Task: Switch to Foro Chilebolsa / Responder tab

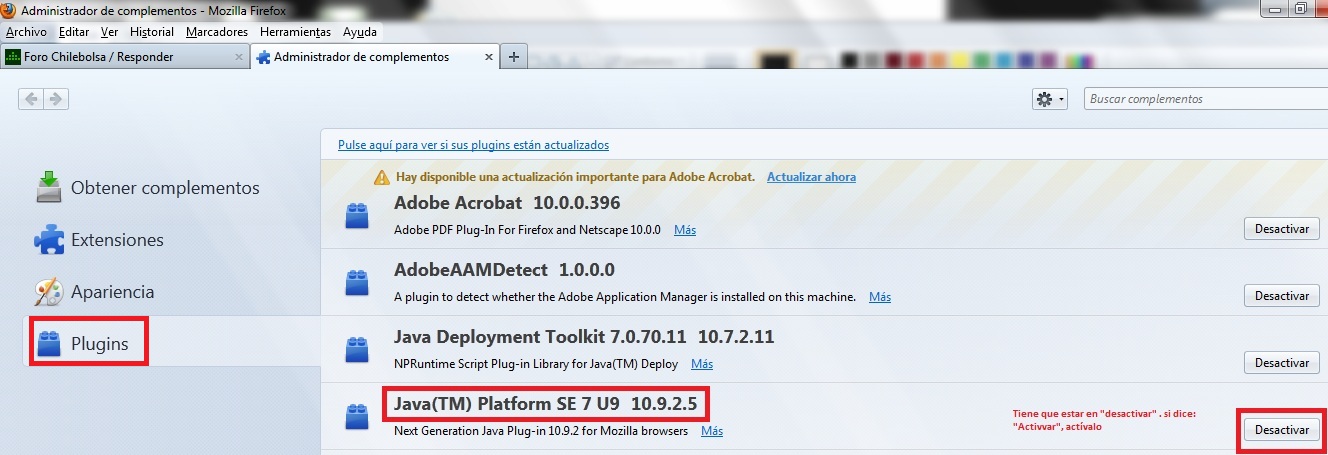Action: (125, 57)
